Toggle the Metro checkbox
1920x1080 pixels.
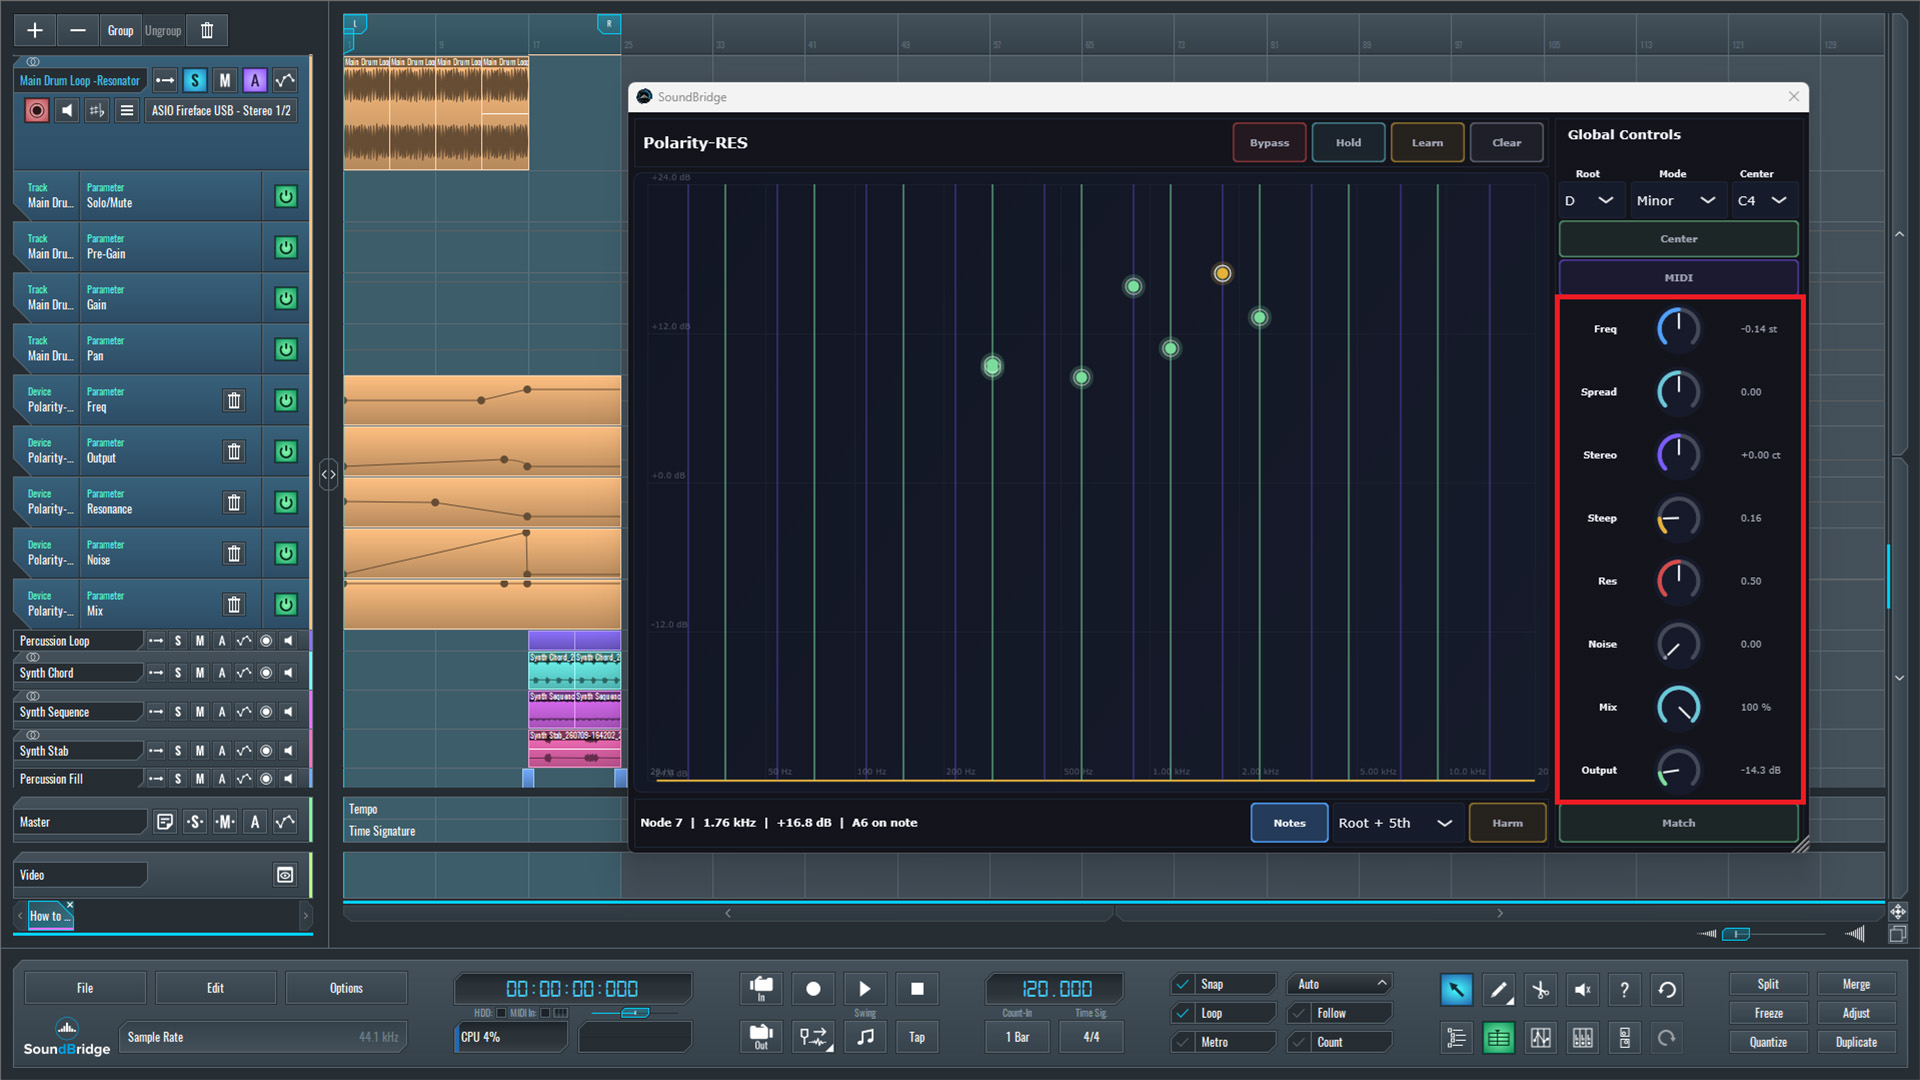(1183, 1042)
